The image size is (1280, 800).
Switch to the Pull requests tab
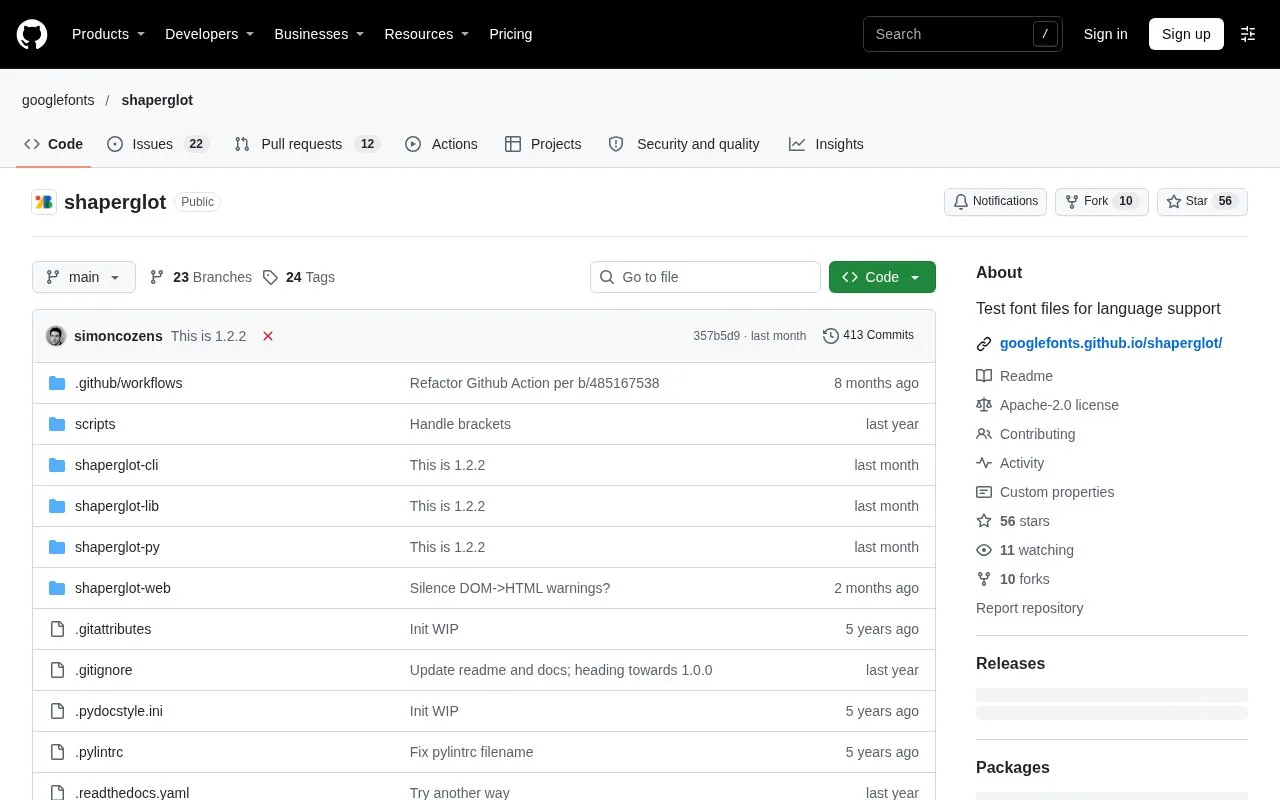coord(306,144)
